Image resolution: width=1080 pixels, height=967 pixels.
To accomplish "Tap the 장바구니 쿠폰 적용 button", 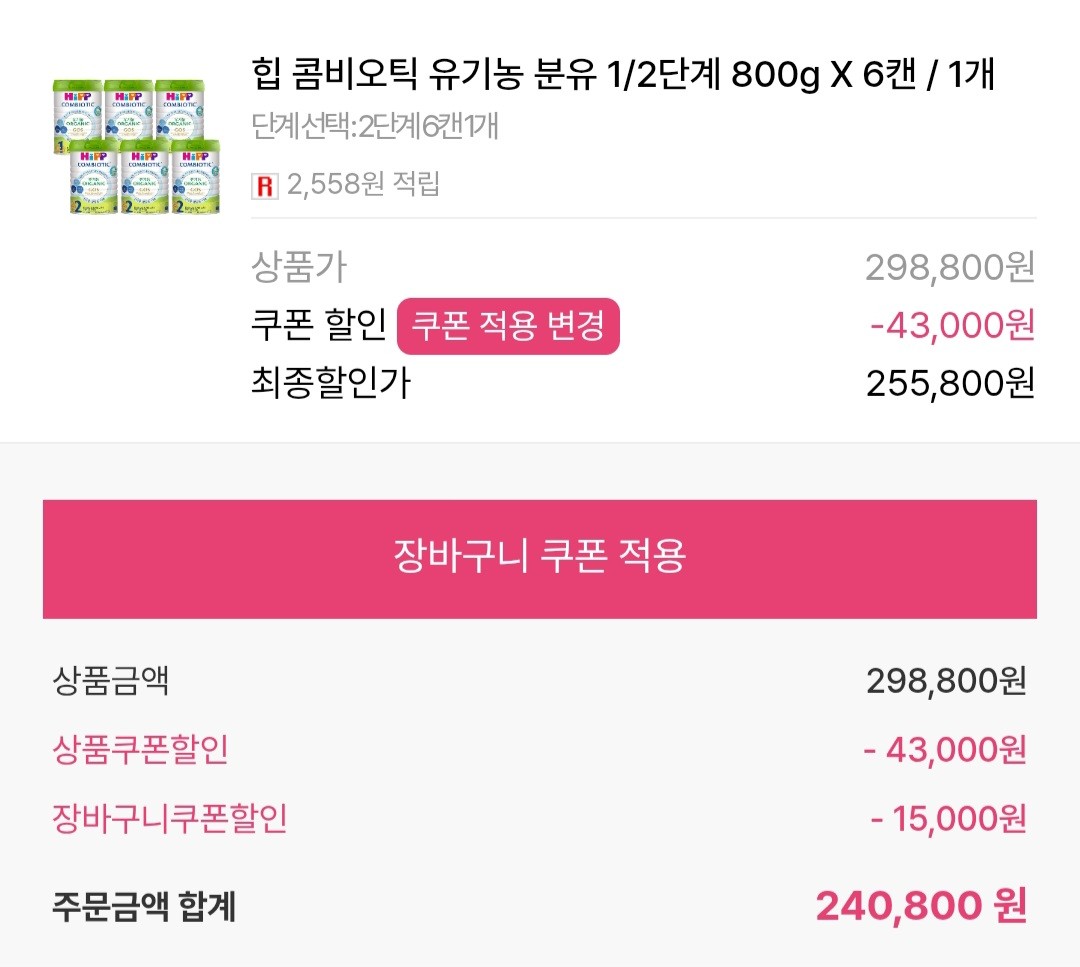I will click(x=539, y=557).
